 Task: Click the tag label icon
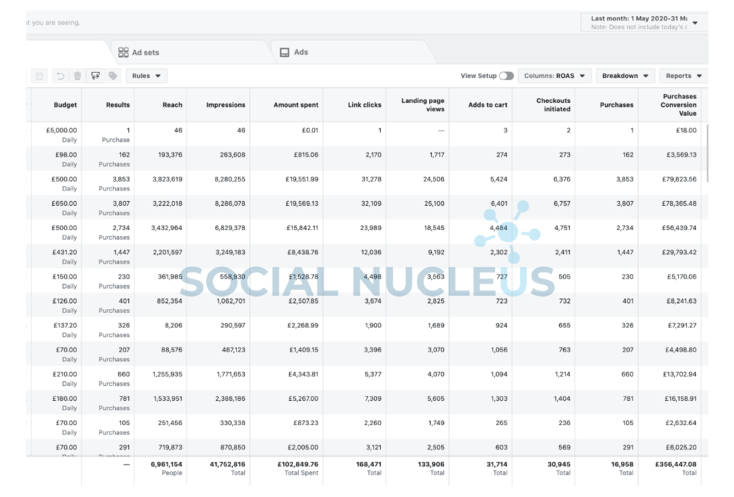(113, 76)
